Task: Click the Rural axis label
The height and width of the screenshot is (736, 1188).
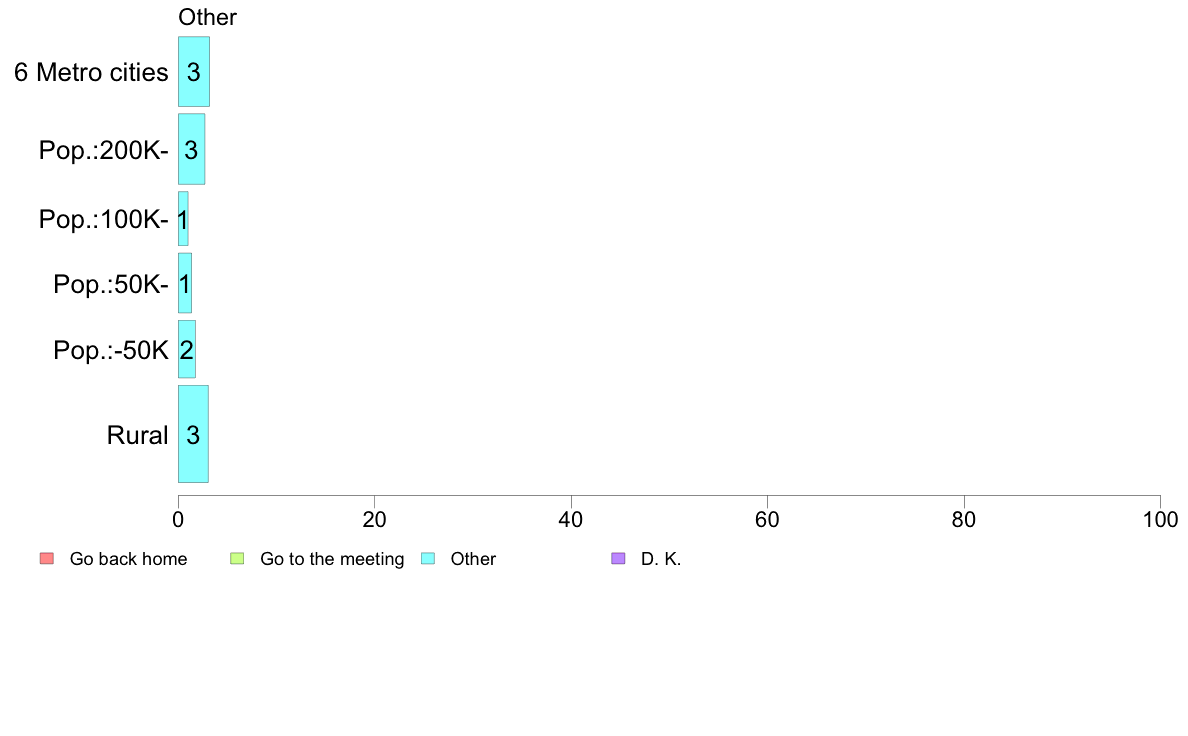Action: pos(137,435)
